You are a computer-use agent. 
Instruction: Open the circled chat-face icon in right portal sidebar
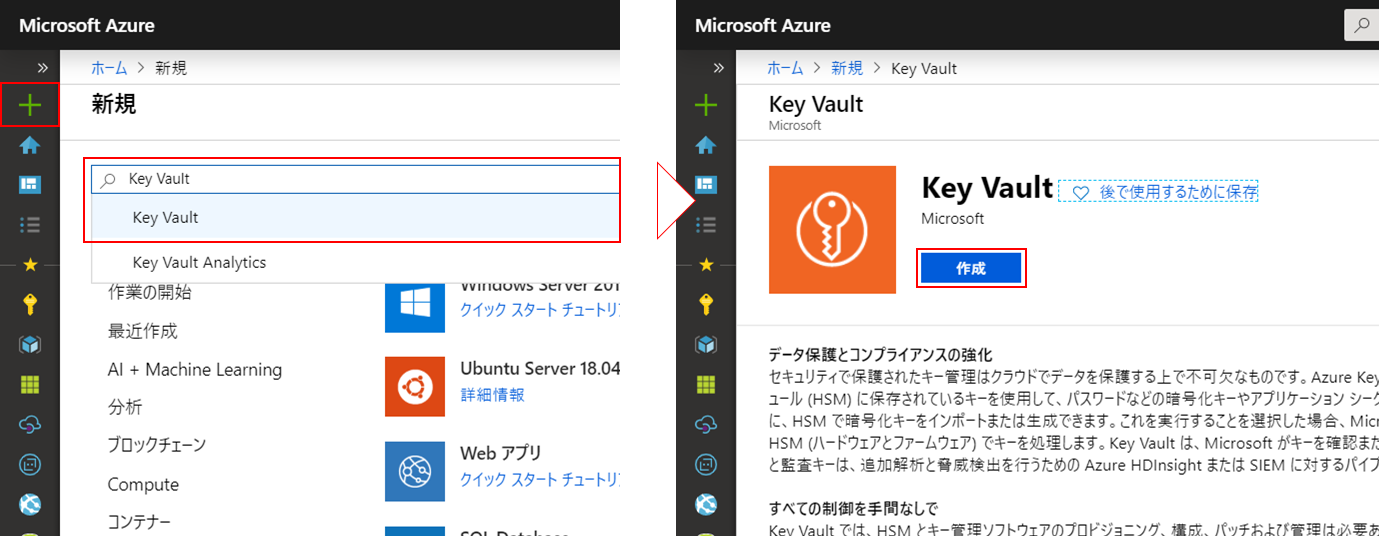[x=706, y=464]
